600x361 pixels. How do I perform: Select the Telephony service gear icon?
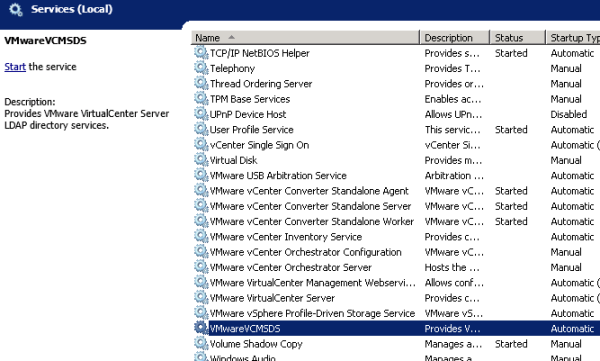tap(201, 67)
